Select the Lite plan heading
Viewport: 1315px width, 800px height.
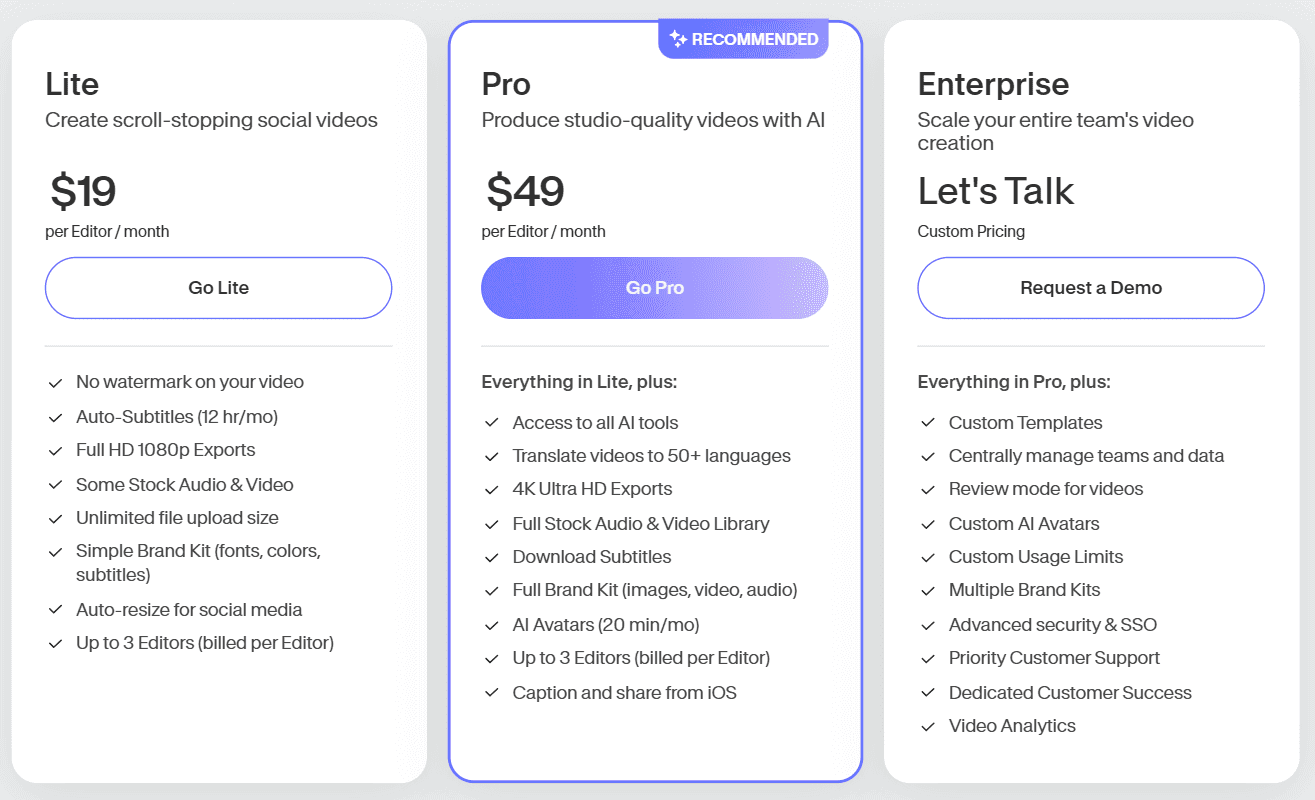click(72, 84)
